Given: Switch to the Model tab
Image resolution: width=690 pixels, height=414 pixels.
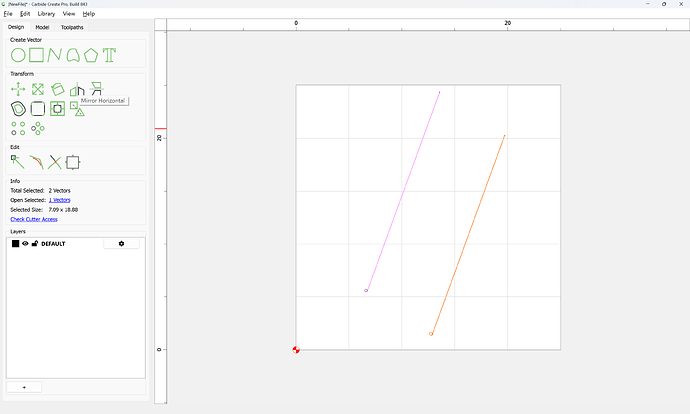Looking at the screenshot, I should click(x=42, y=27).
